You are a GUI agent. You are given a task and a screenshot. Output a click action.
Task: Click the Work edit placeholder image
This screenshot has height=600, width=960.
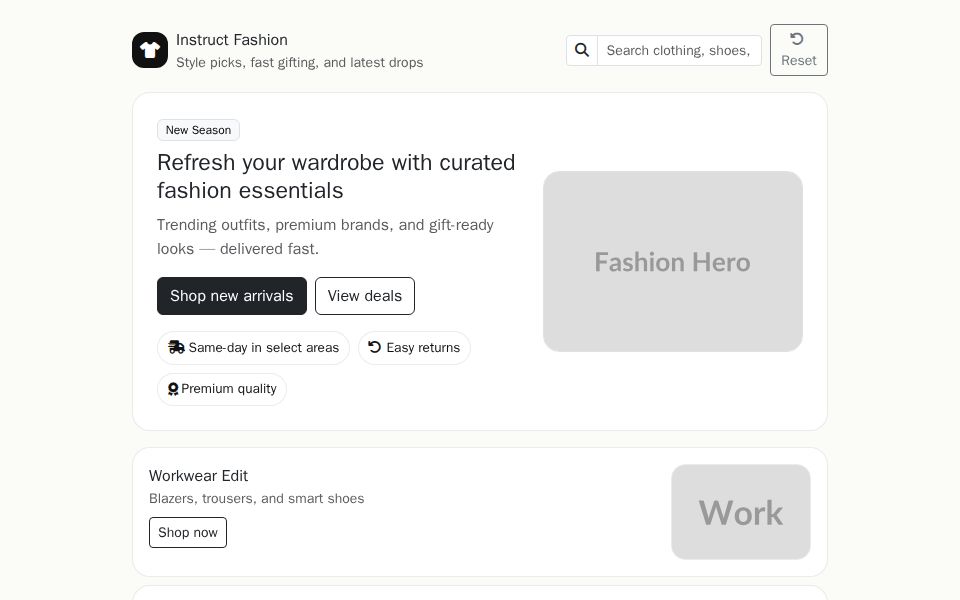[x=741, y=512]
